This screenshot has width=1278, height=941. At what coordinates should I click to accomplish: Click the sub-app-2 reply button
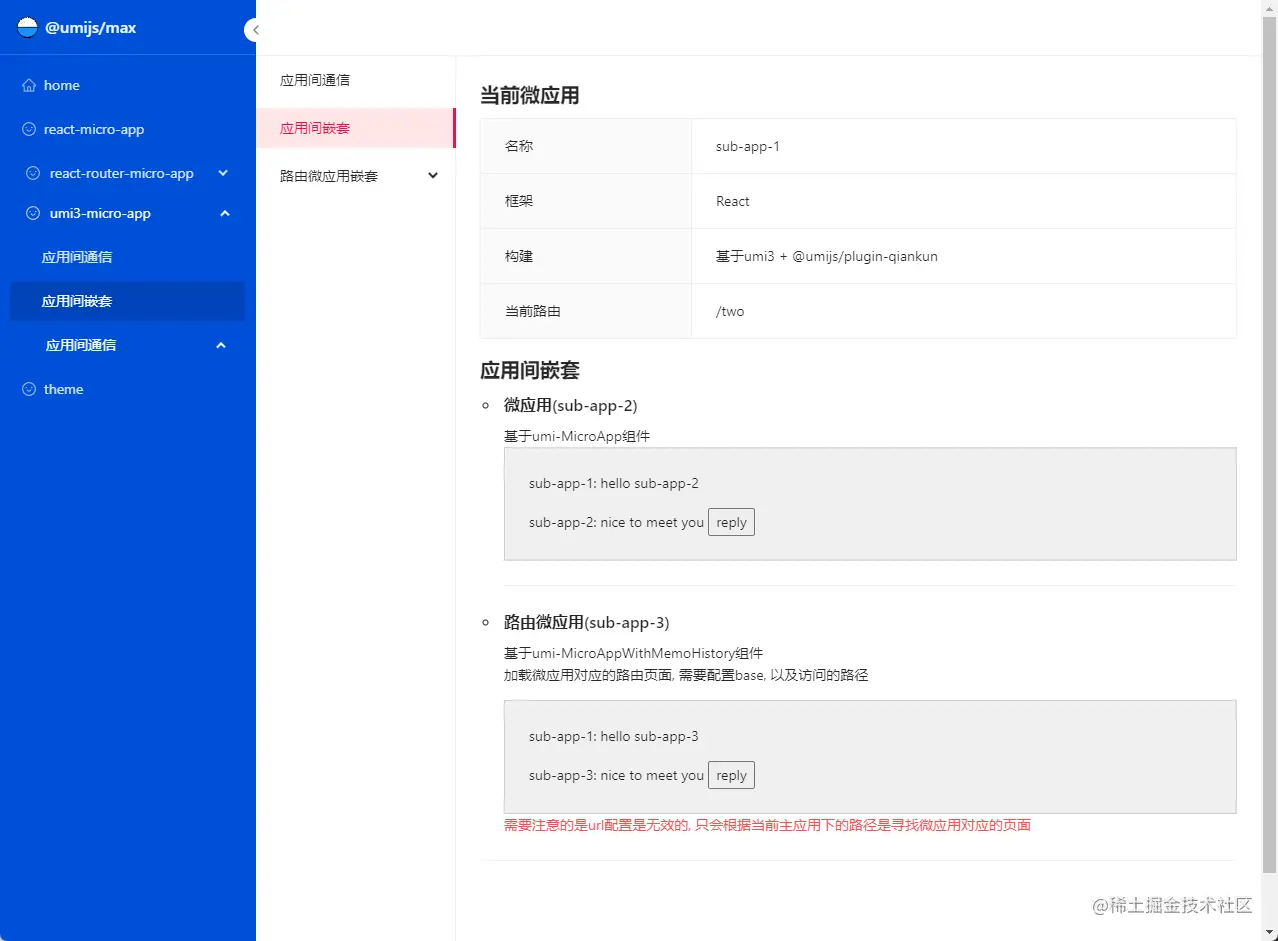731,521
